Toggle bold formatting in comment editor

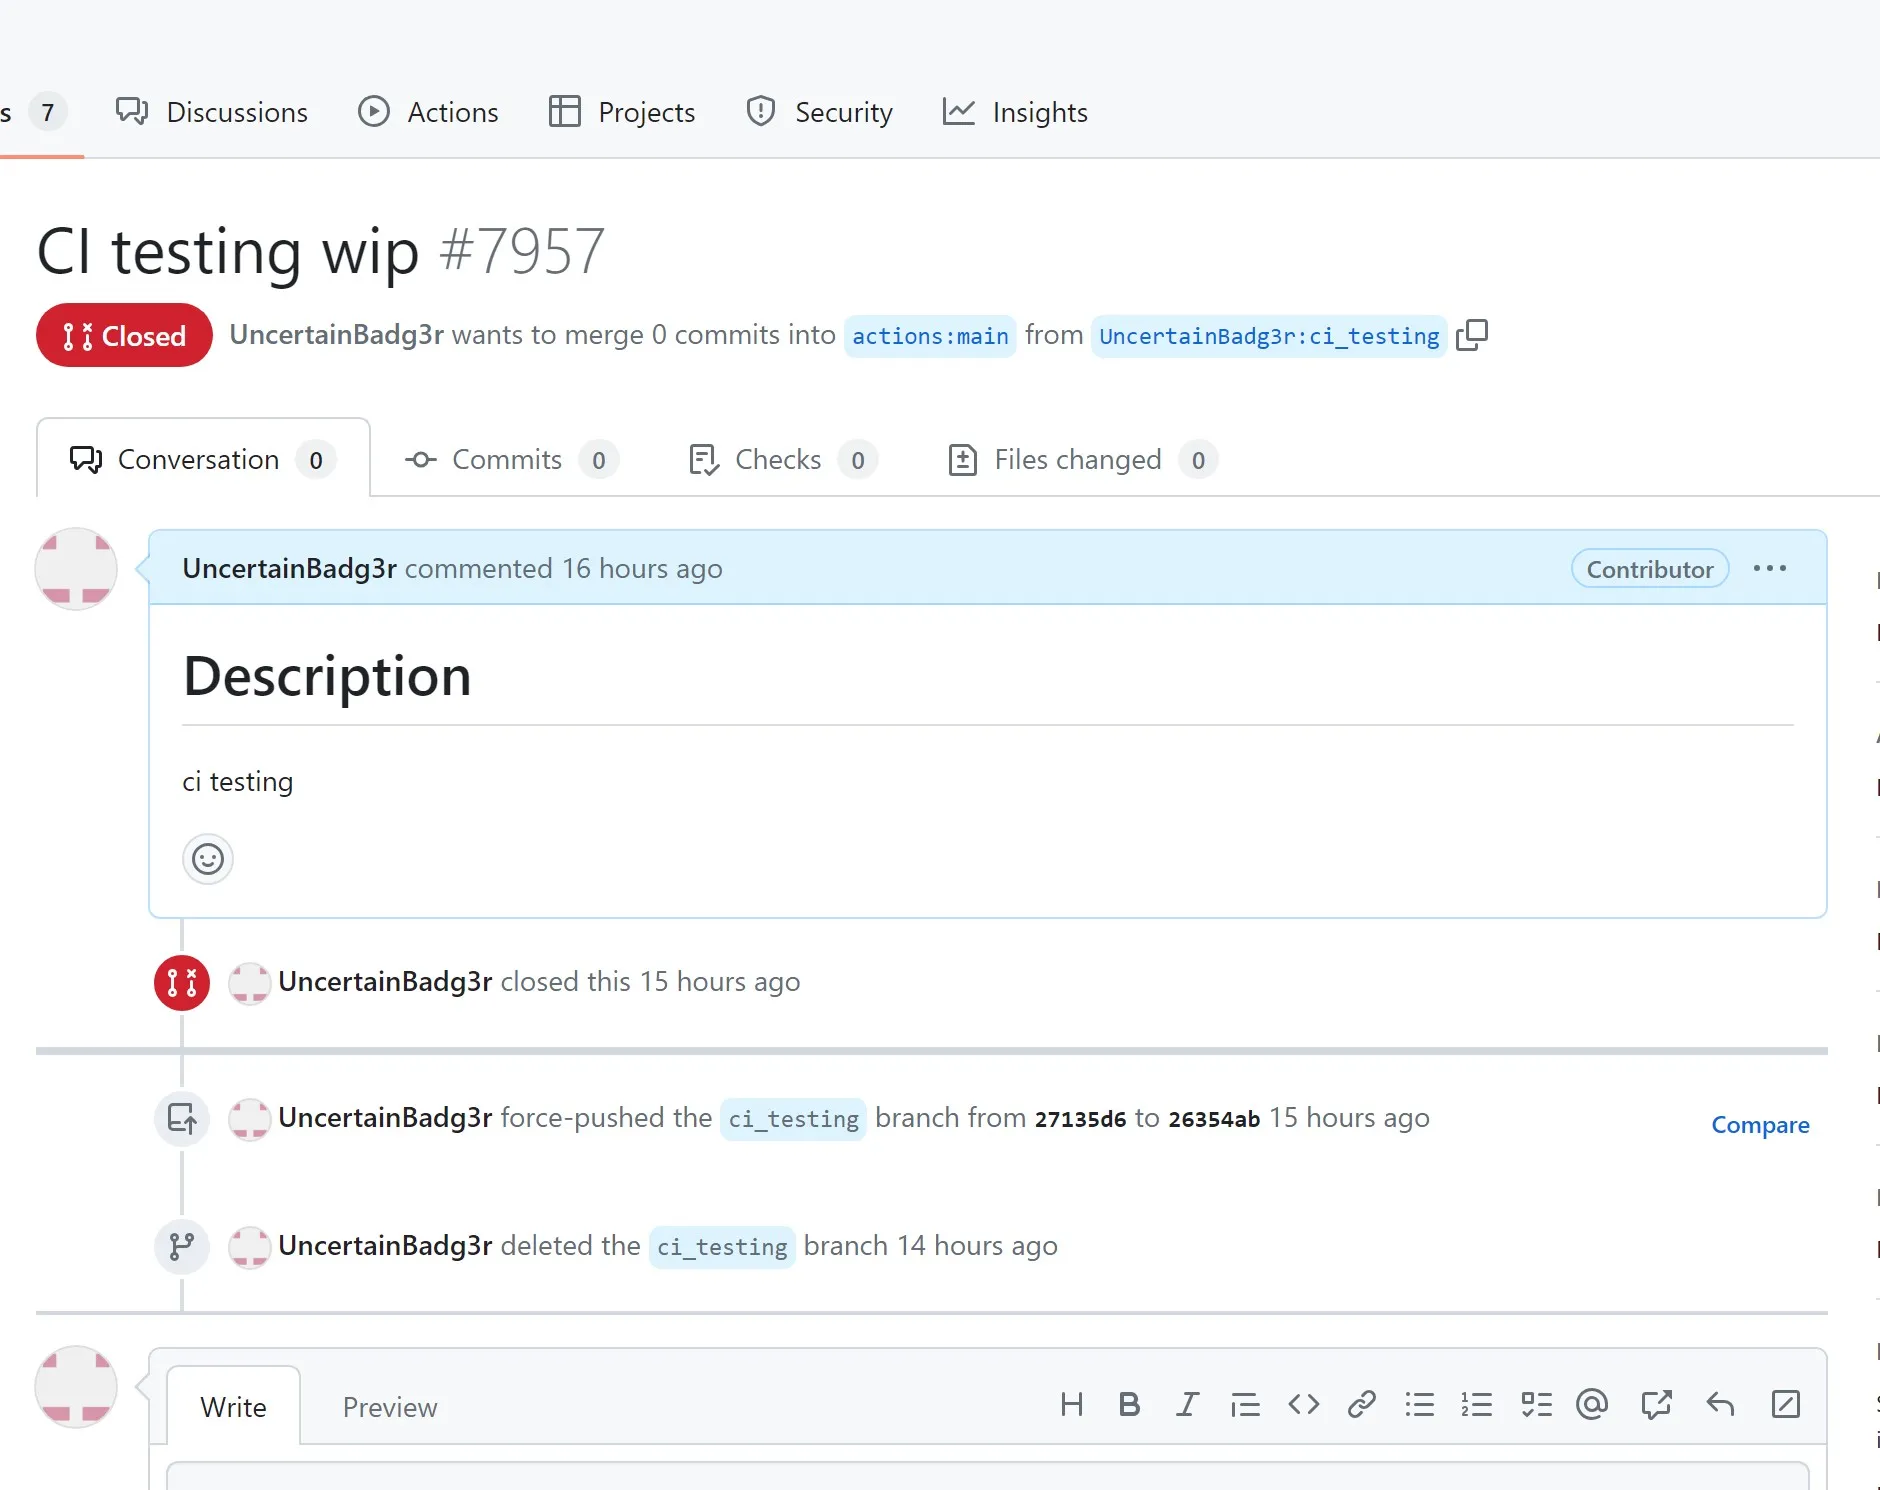click(1129, 1405)
